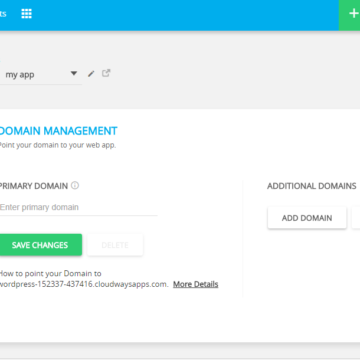Click the greyed-out Delete button
360x360 pixels.
[x=115, y=245]
